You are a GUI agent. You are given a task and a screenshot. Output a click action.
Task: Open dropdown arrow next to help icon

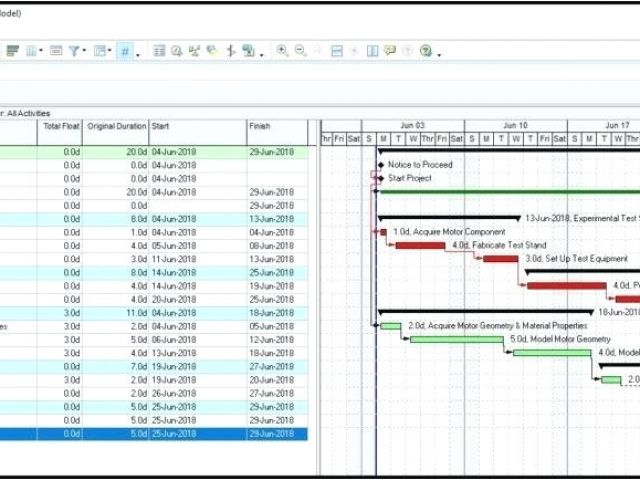coord(438,52)
